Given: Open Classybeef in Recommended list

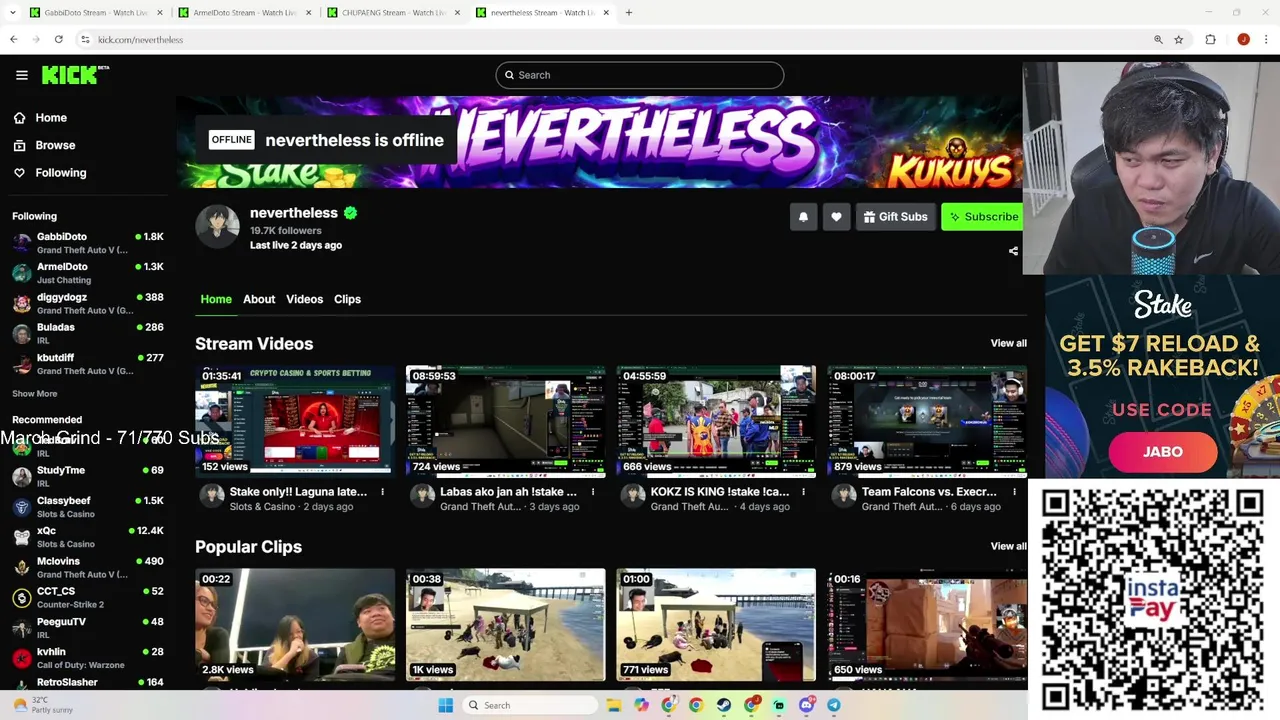Looking at the screenshot, I should coord(88,507).
